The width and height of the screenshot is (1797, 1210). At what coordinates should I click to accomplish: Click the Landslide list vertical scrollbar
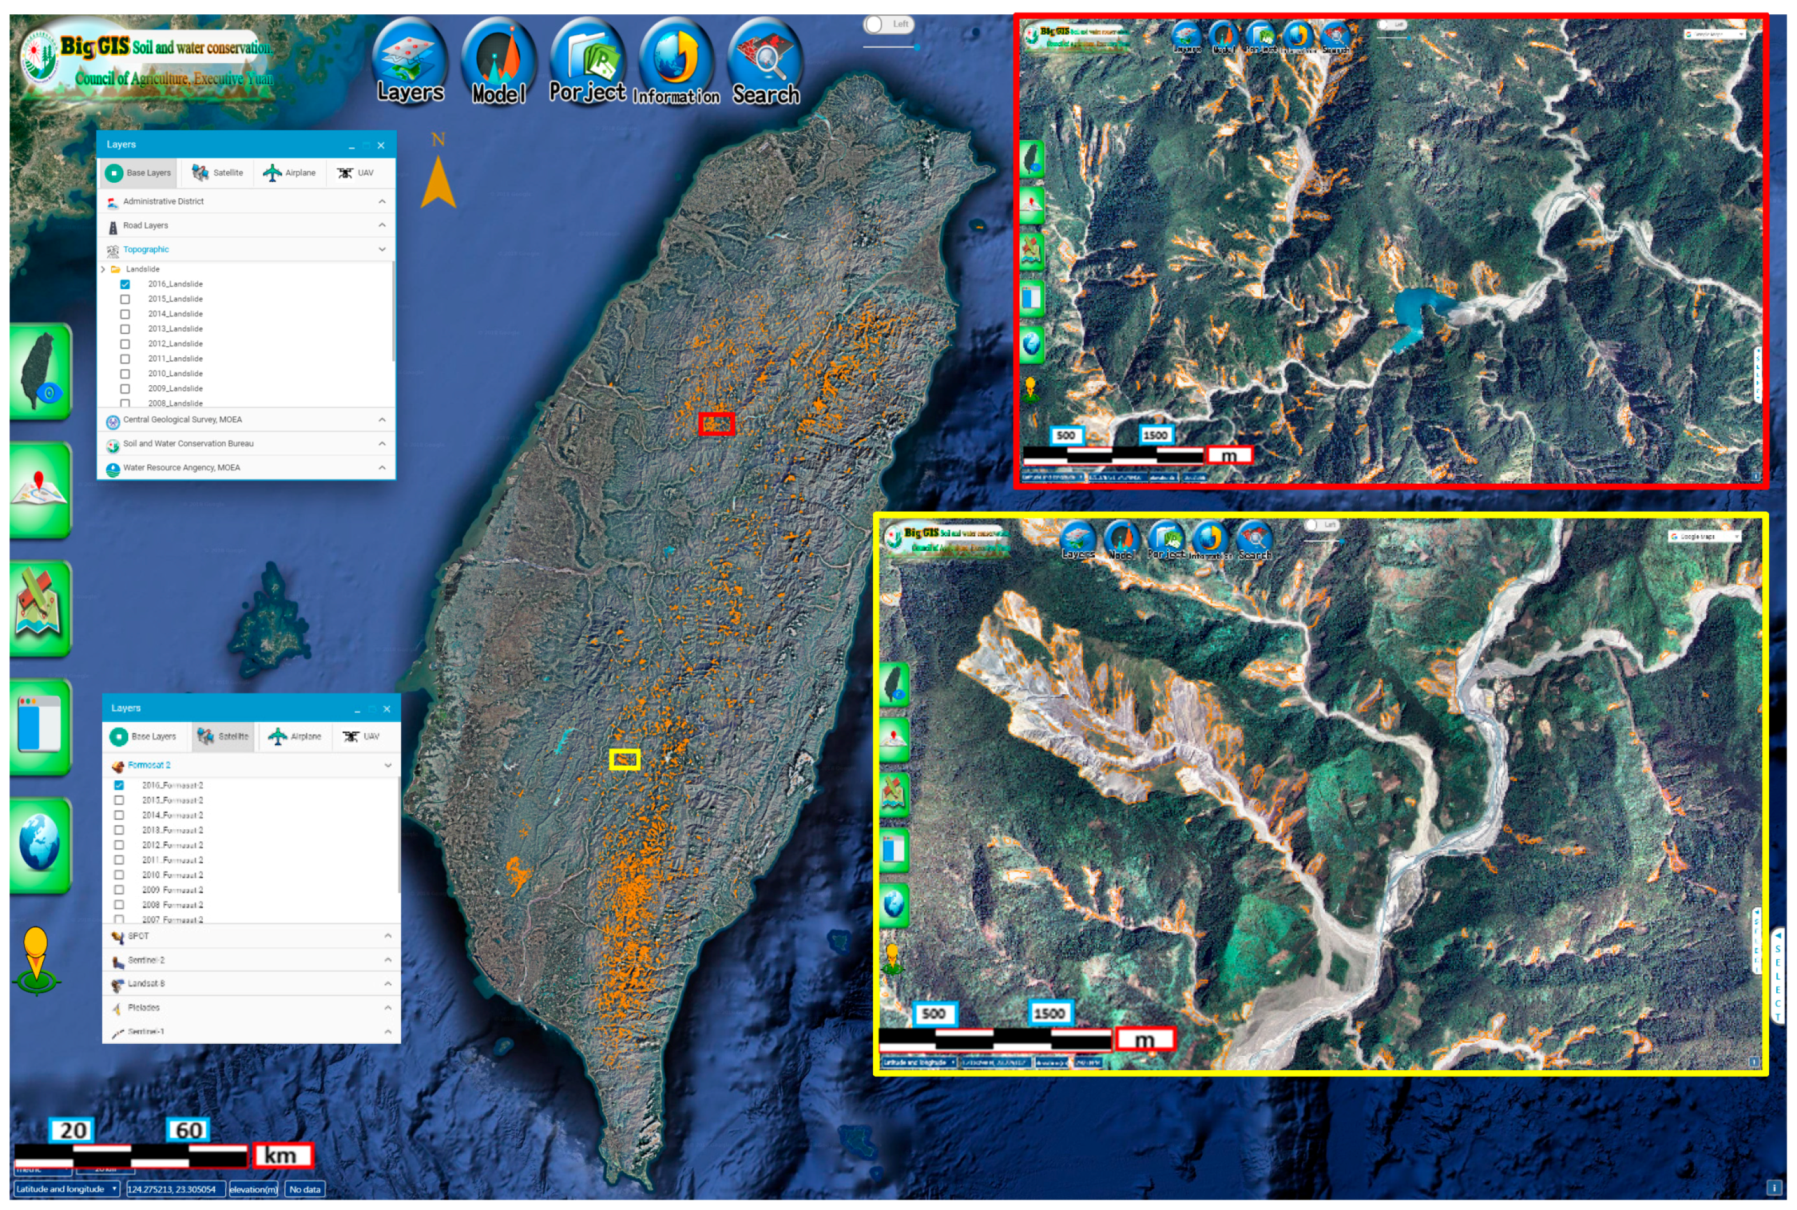click(394, 312)
